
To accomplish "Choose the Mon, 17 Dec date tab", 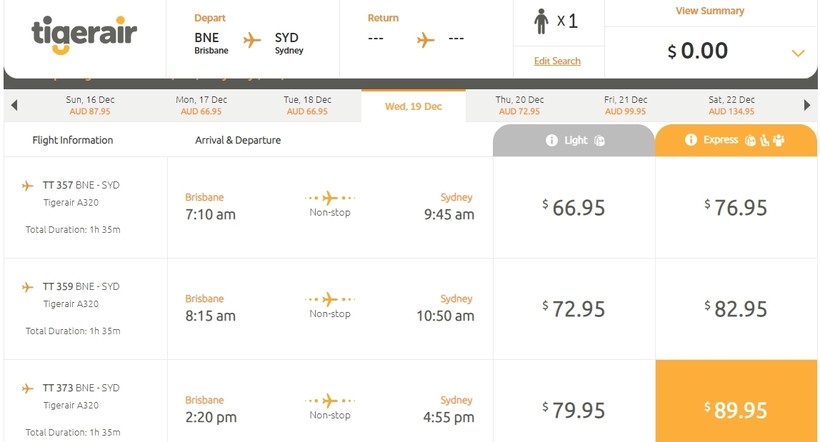I will coord(199,105).
